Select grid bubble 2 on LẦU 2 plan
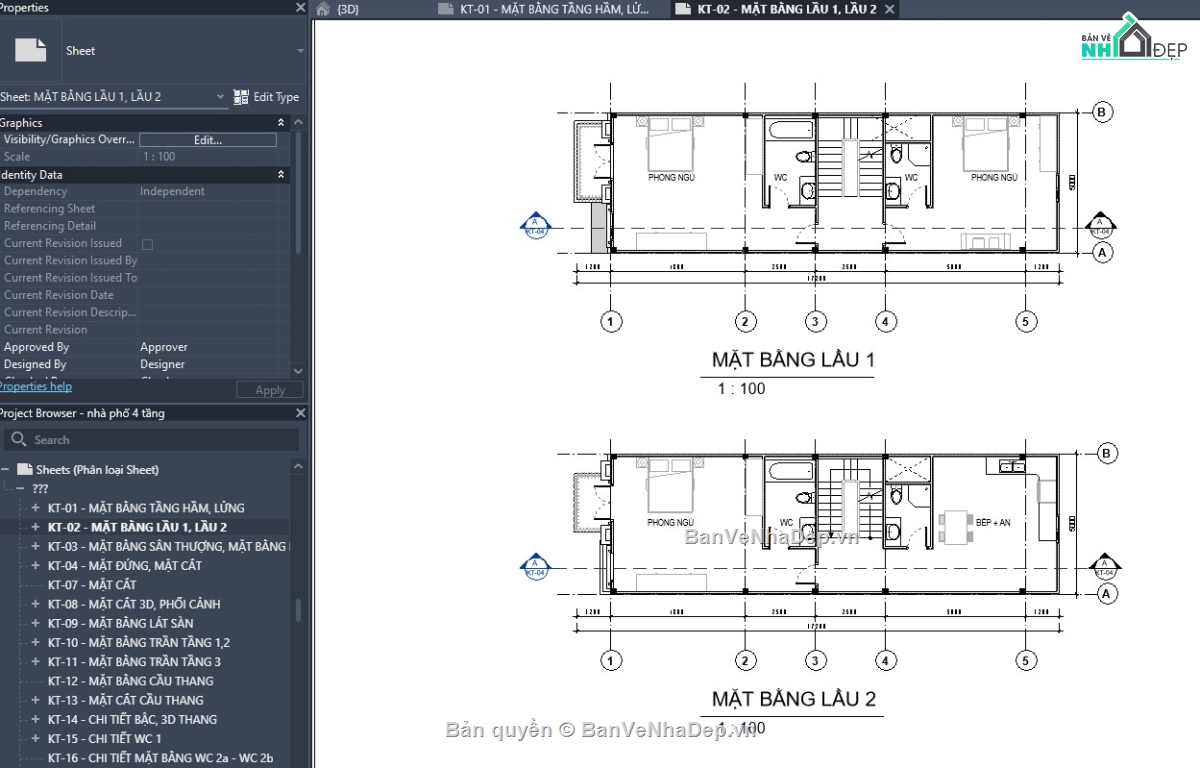Image resolution: width=1200 pixels, height=768 pixels. click(745, 660)
